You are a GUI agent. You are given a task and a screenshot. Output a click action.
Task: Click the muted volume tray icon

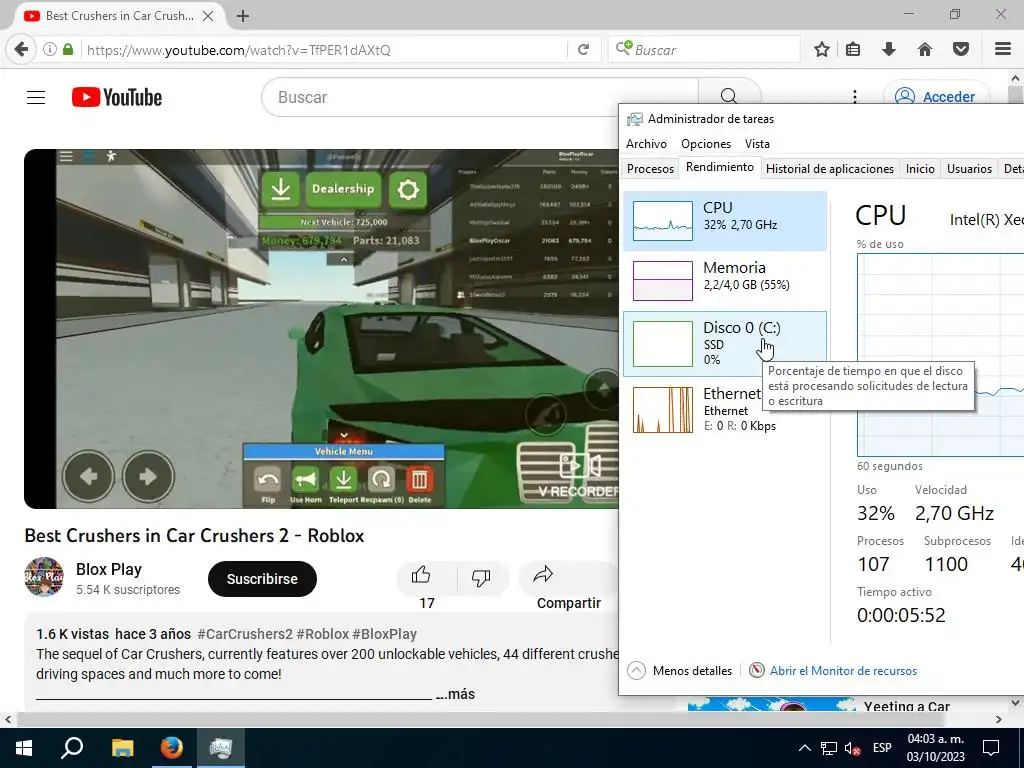(x=852, y=748)
